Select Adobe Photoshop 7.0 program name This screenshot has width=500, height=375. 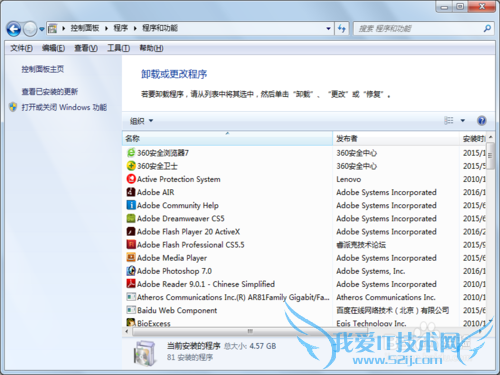[x=174, y=271]
